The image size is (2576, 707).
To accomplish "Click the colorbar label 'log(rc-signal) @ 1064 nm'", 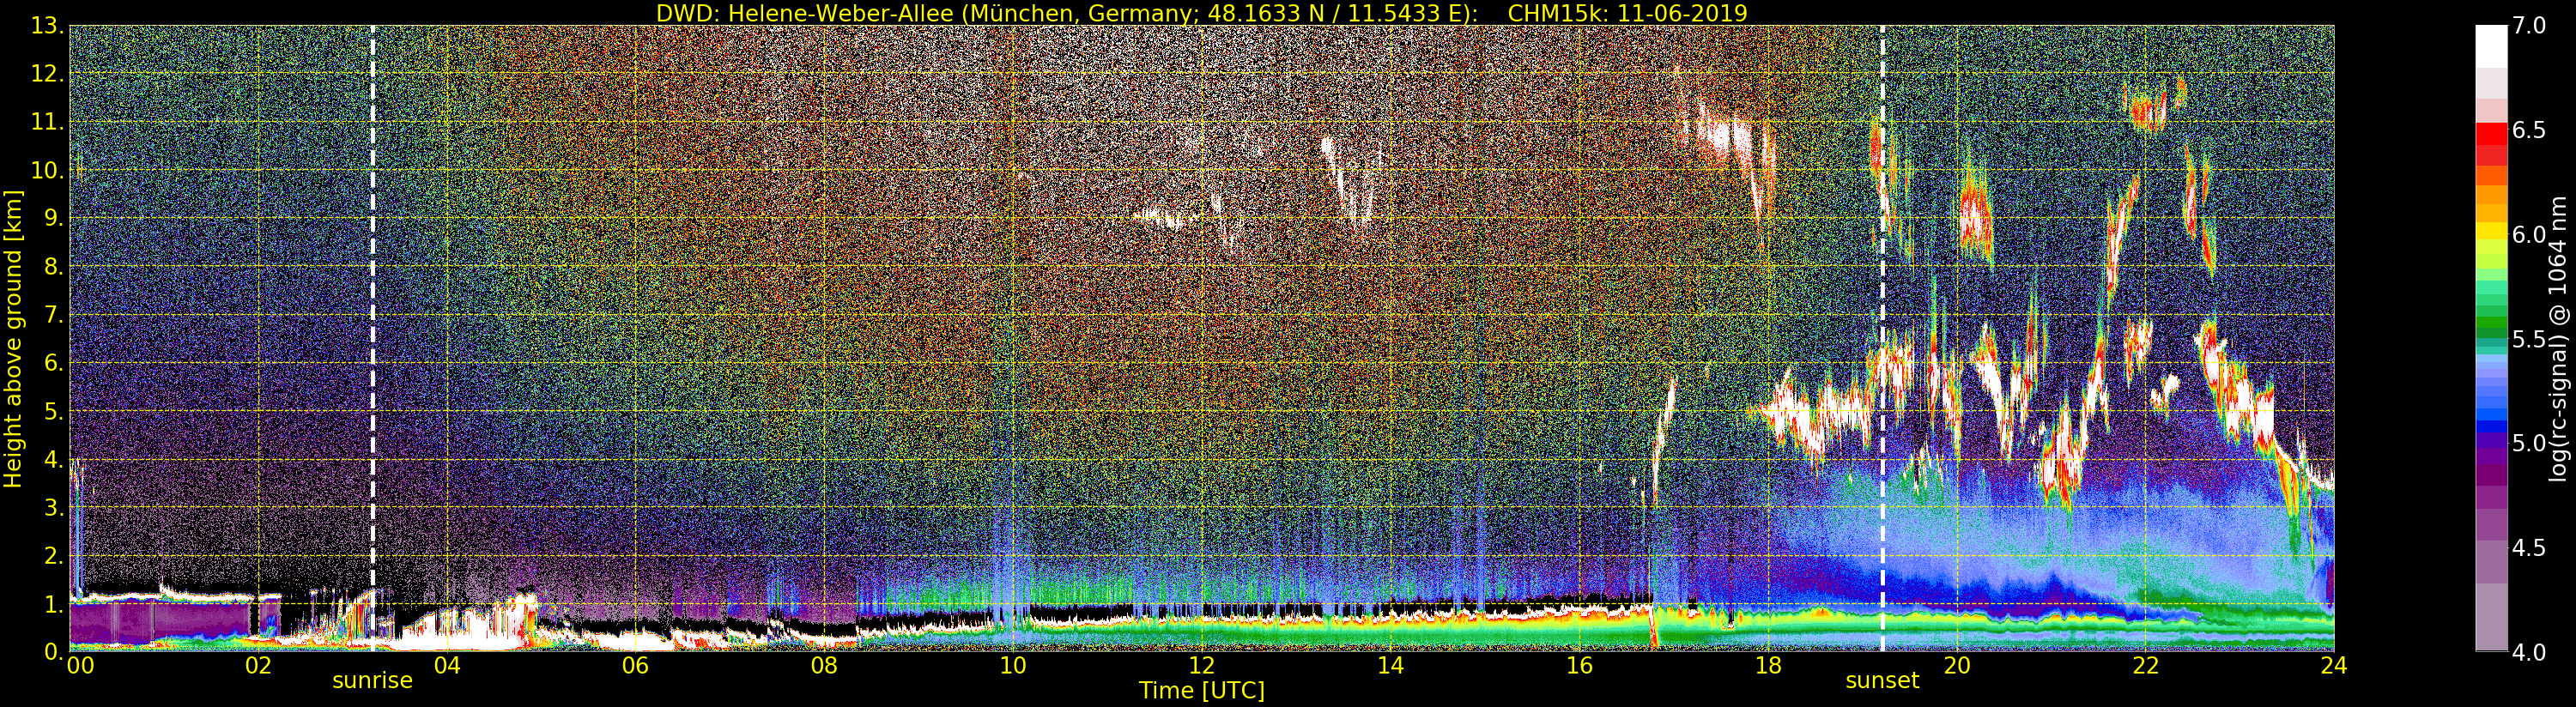I will [x=2559, y=338].
